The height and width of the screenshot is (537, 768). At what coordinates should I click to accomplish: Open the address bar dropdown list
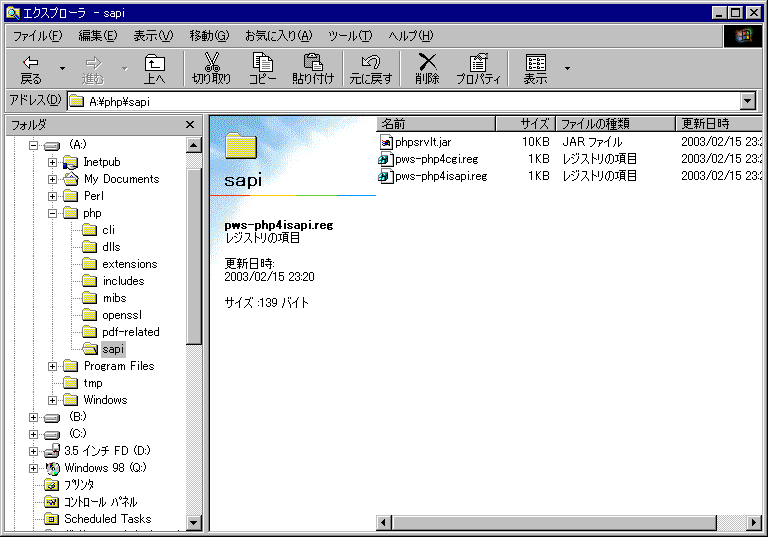pos(747,101)
